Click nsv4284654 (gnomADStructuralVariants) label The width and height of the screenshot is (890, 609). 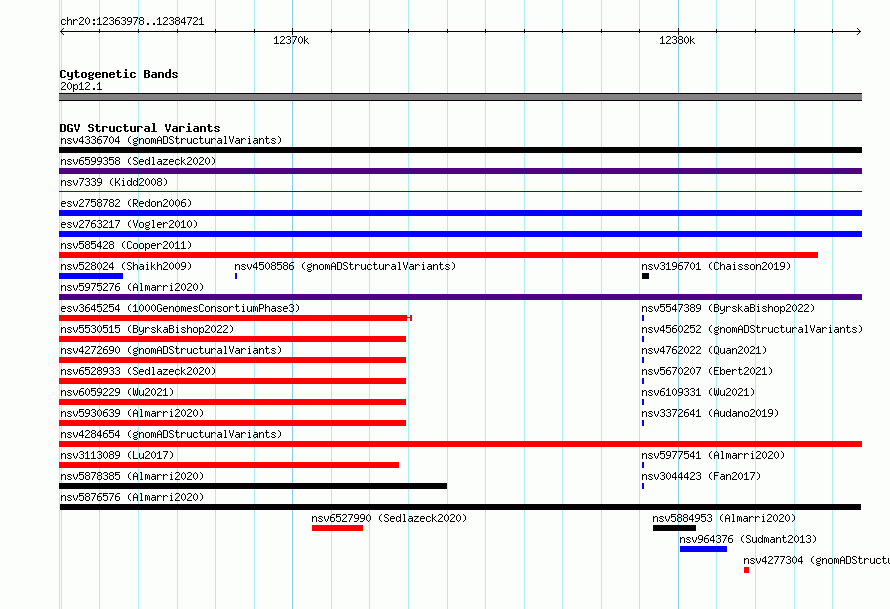pos(171,434)
